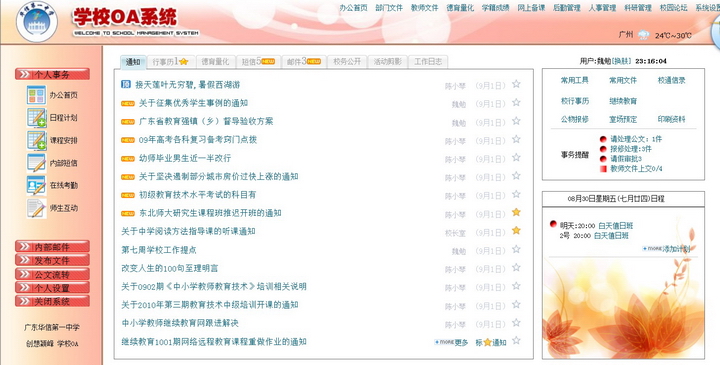The image size is (720, 365).
Task: Click NEW badge before 关于征集优秀学生事例的通知
Action: coord(128,103)
